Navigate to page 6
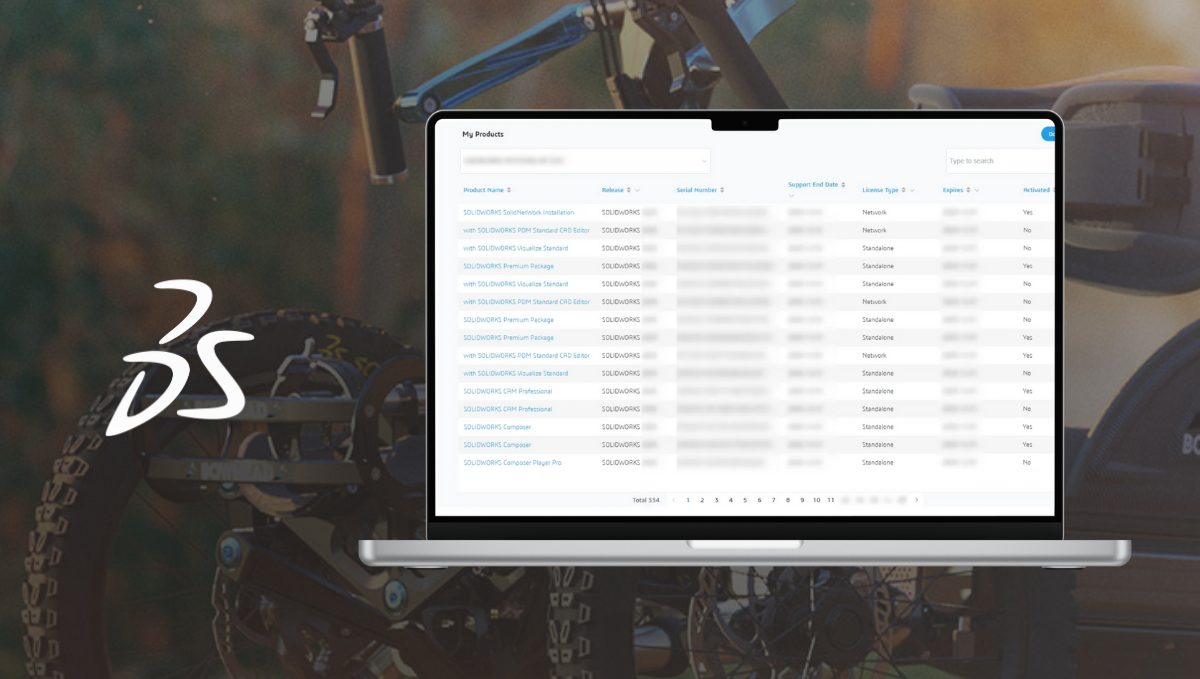 [759, 500]
